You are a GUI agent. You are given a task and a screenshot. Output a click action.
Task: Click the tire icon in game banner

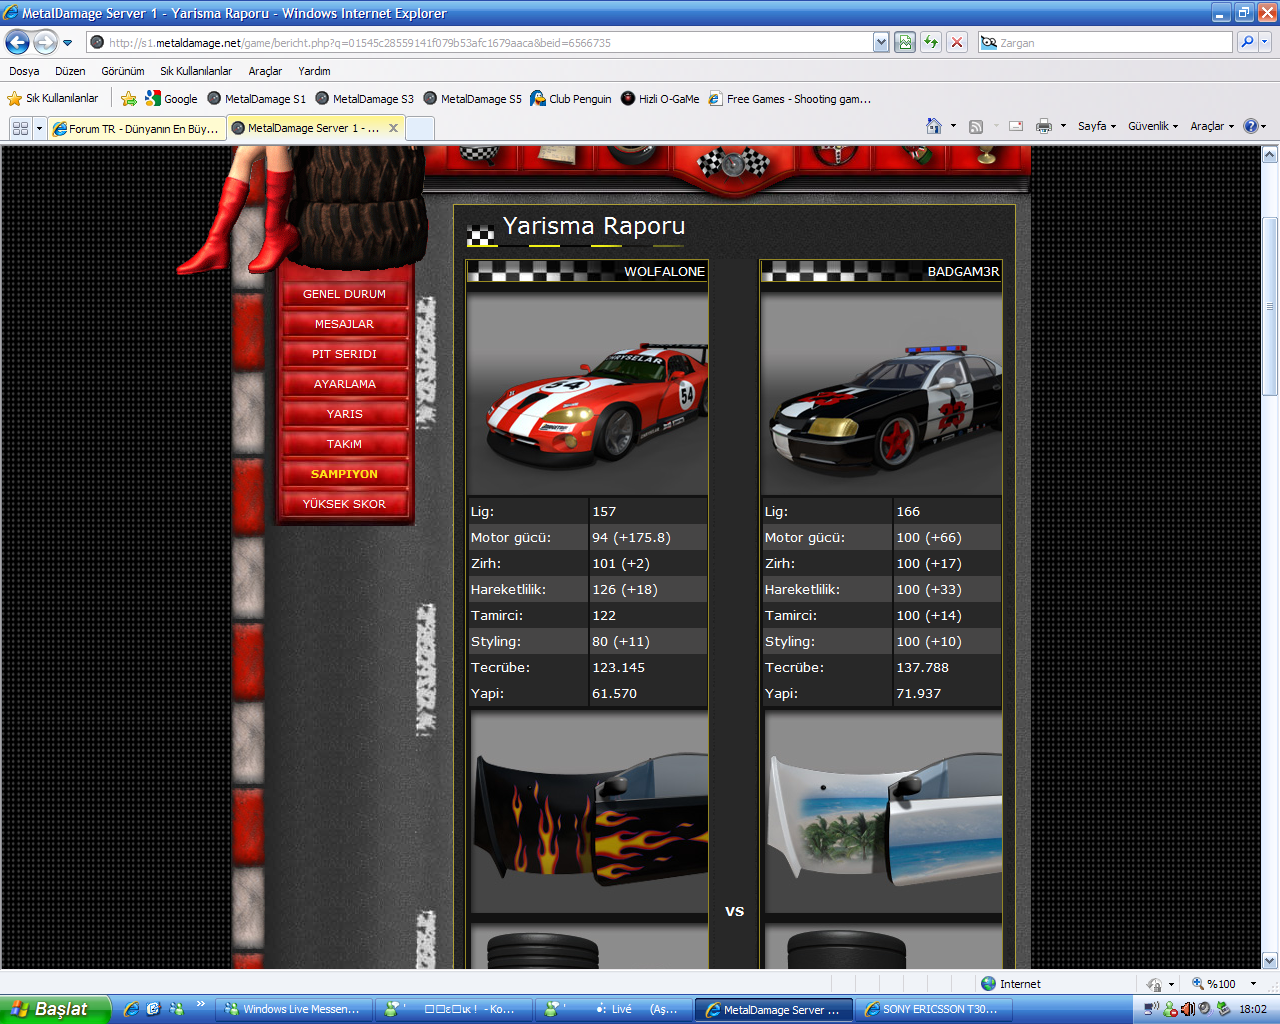631,155
